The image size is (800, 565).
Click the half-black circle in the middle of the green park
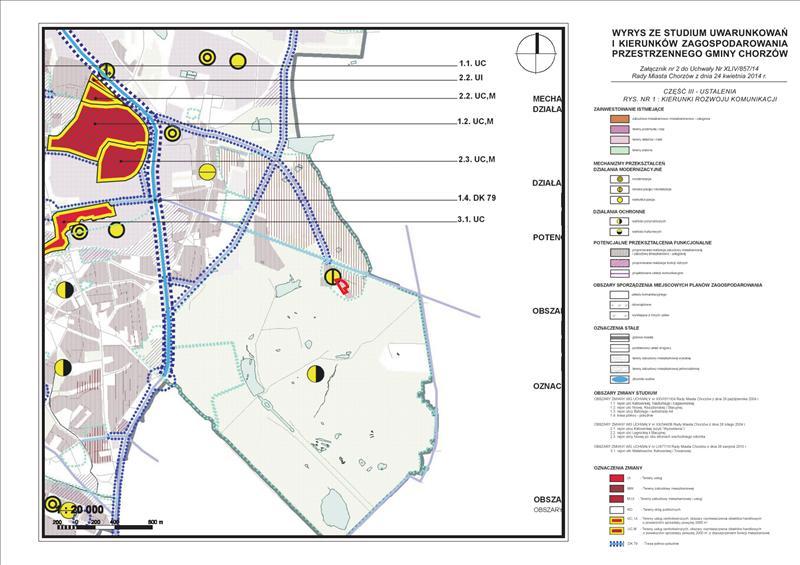click(x=315, y=374)
